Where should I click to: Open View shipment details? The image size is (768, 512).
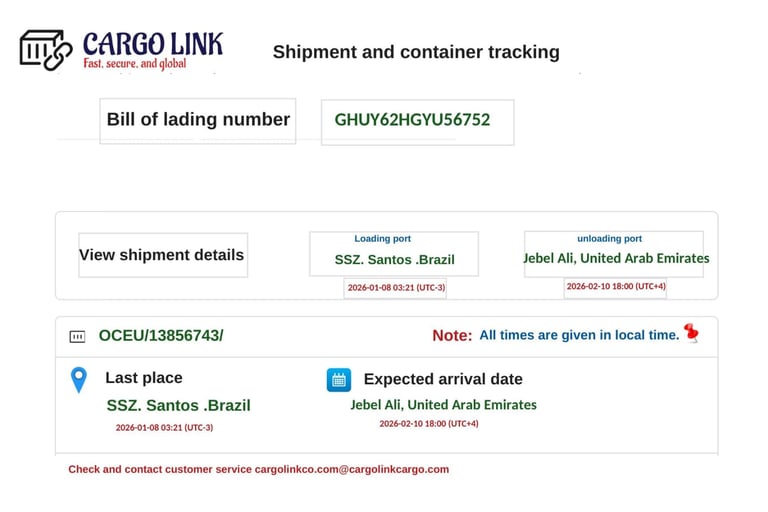pyautogui.click(x=162, y=255)
